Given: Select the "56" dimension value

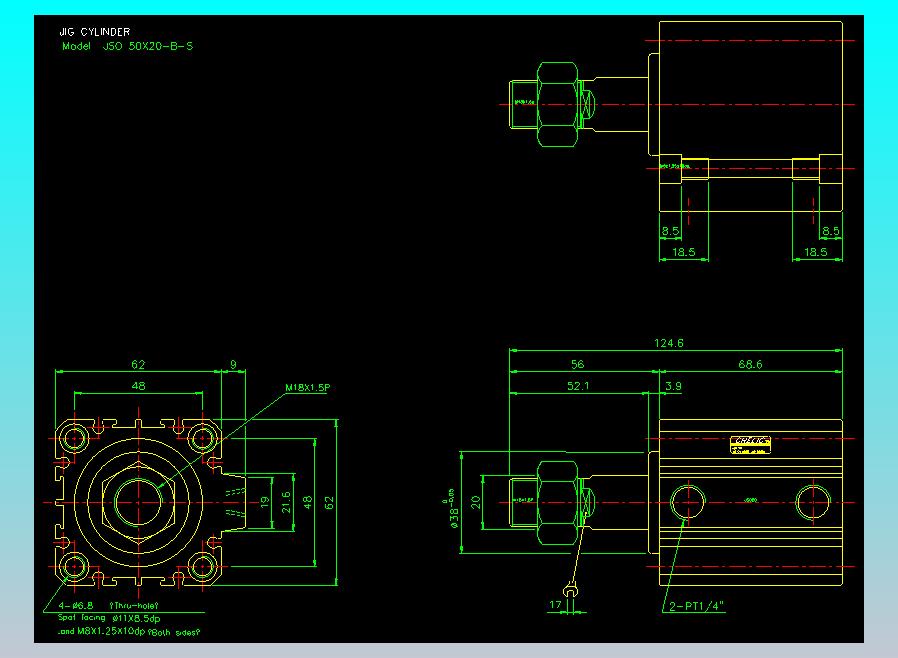Looking at the screenshot, I should point(577,364).
